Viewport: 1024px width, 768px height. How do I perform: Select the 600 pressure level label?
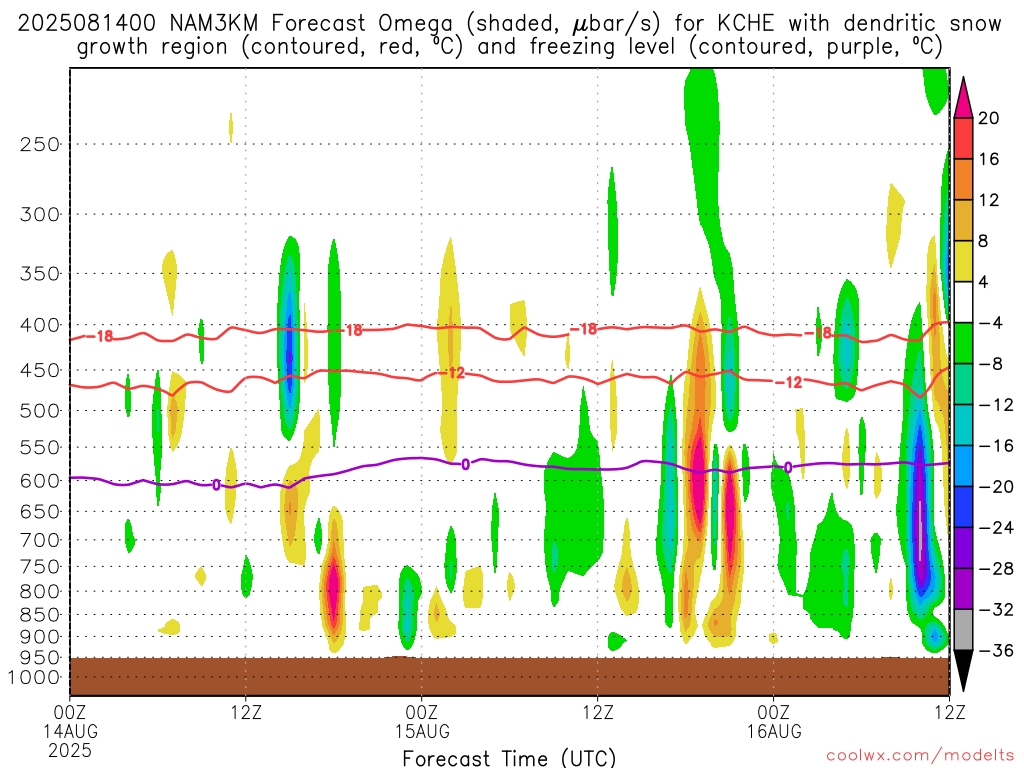pos(40,481)
